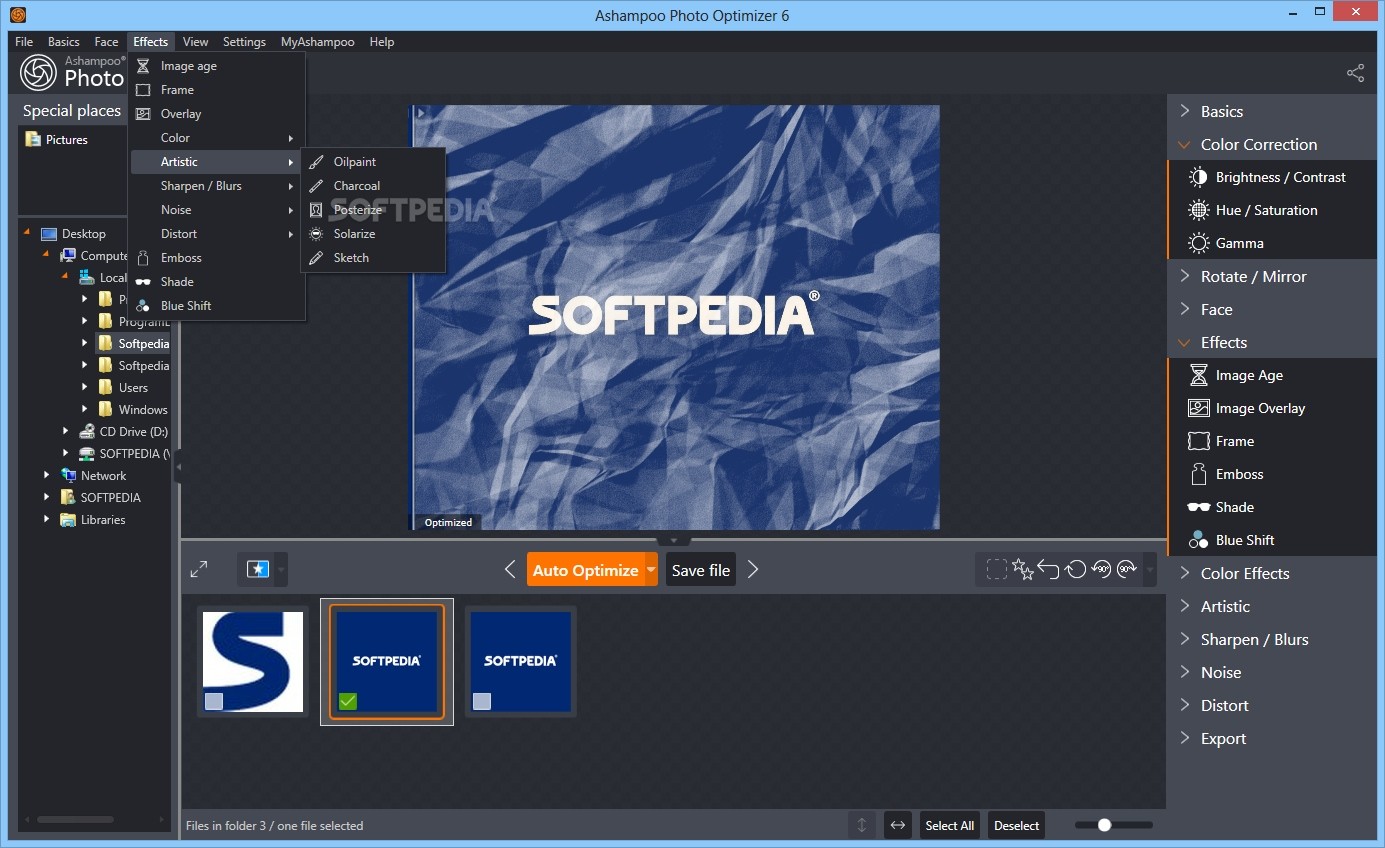Screen dimensions: 1385x848
Task: Go to the next image arrow
Action: [x=753, y=569]
